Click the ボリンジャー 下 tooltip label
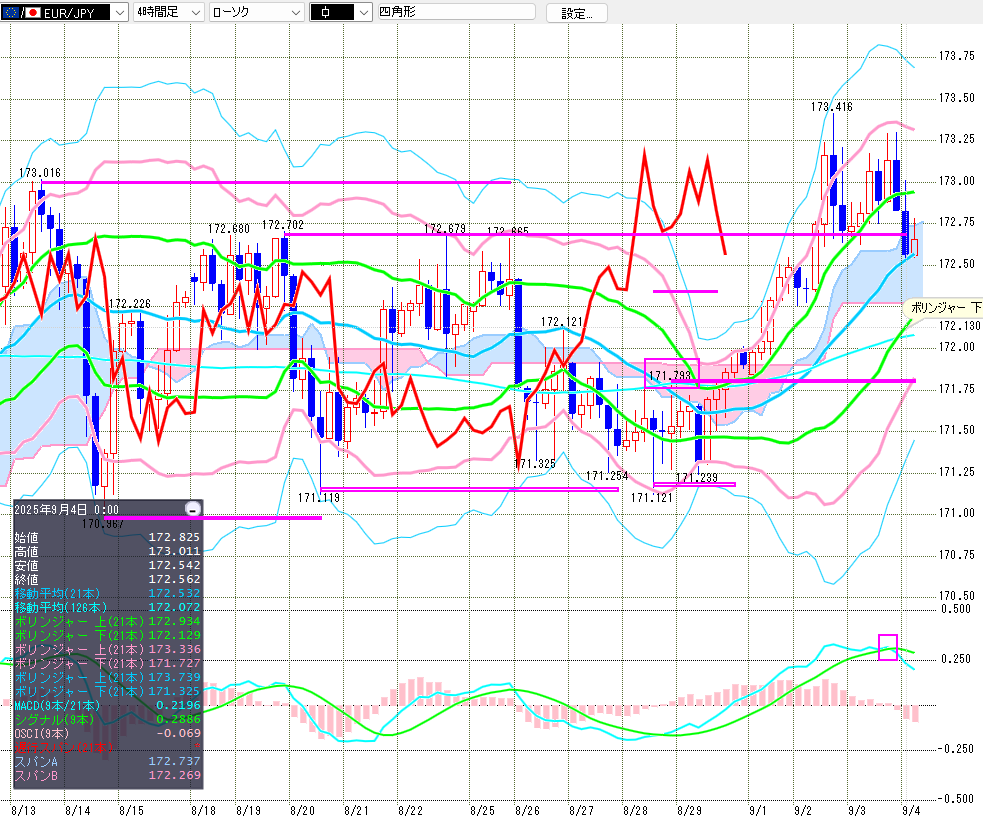Screen dimensions: 983x819 (x=945, y=307)
